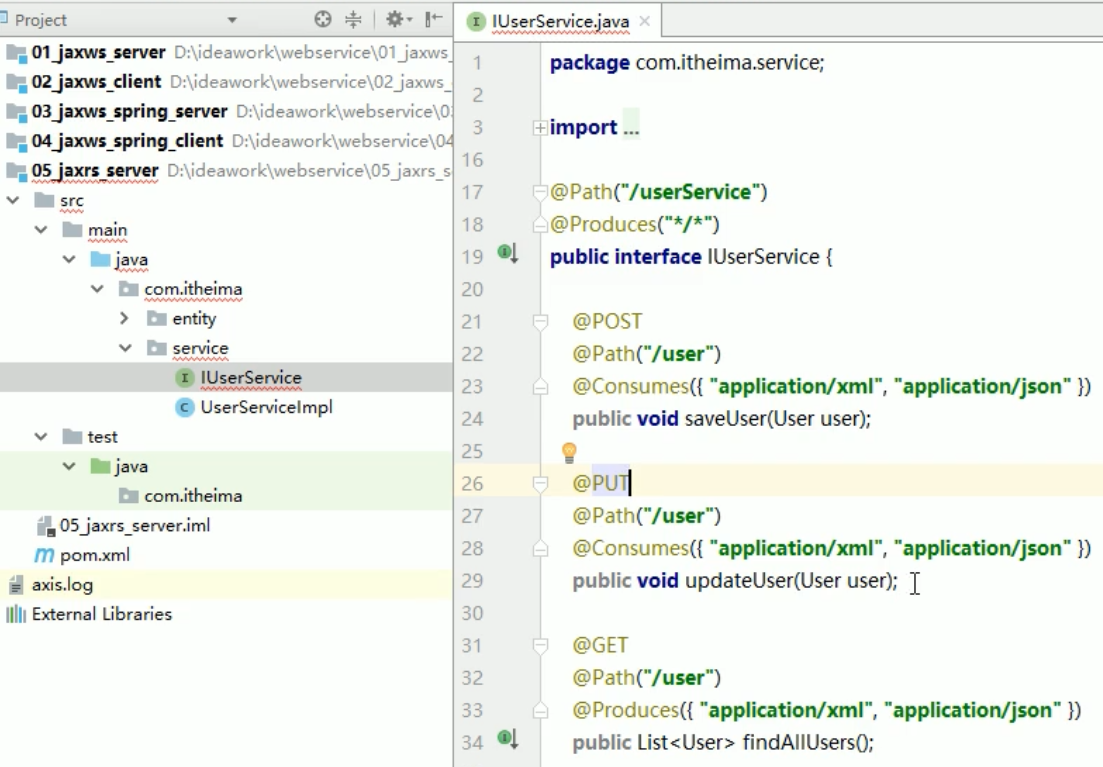This screenshot has width=1103, height=767.
Task: Hide the Project tool window
Action: (433, 19)
